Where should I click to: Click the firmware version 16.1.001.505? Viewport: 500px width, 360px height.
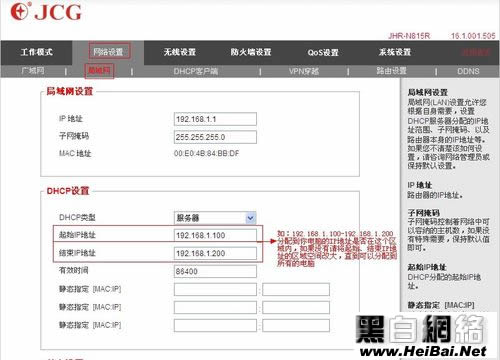tap(473, 36)
